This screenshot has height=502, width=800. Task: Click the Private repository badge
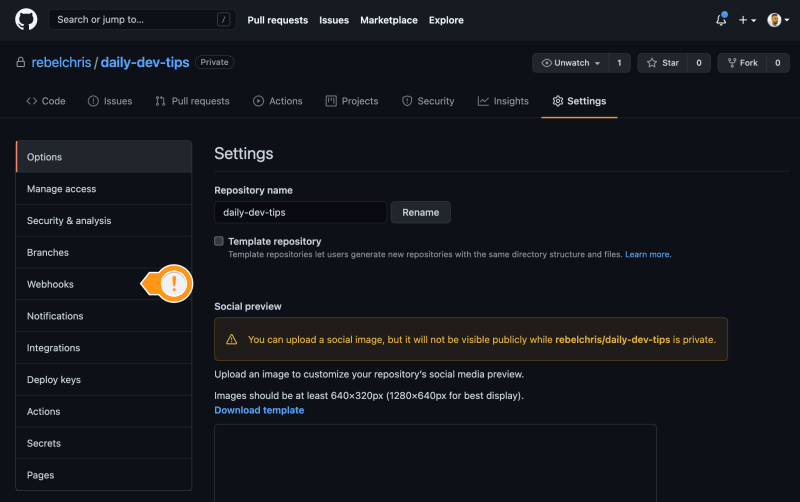214,62
